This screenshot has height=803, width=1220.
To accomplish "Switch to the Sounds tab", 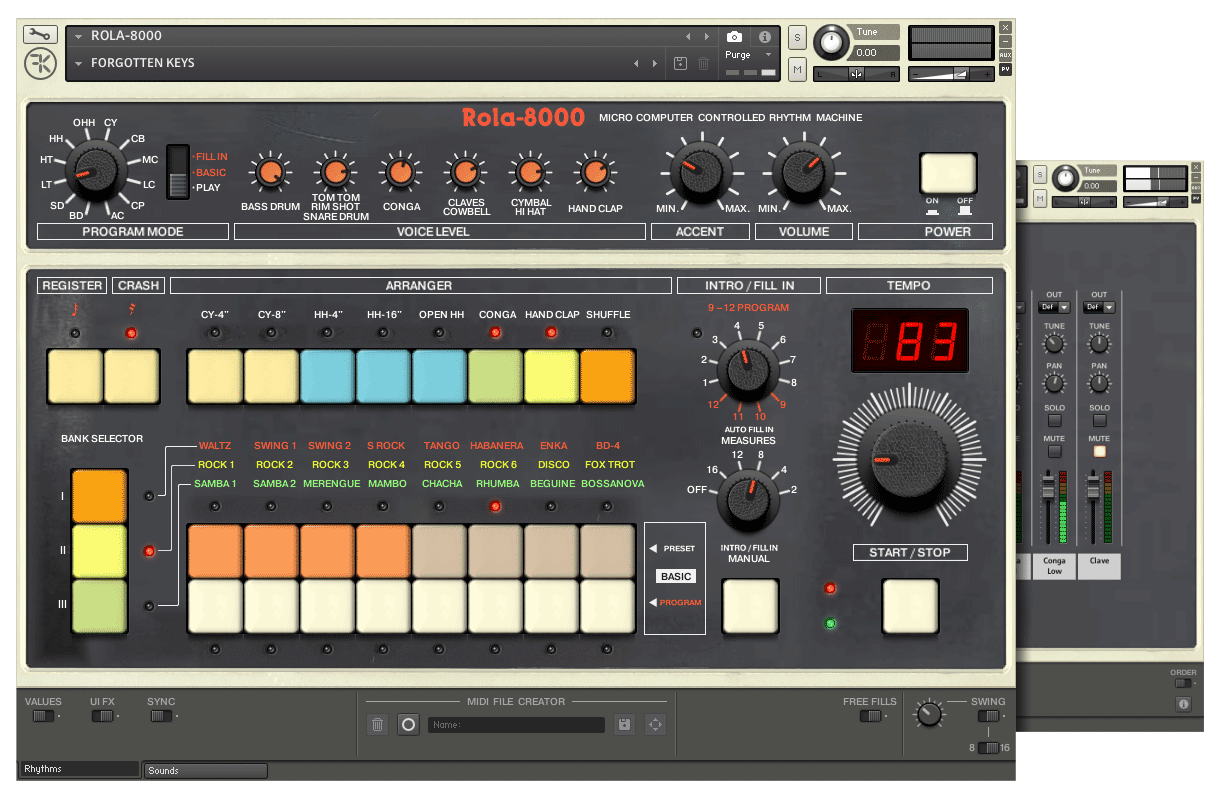I will 205,771.
